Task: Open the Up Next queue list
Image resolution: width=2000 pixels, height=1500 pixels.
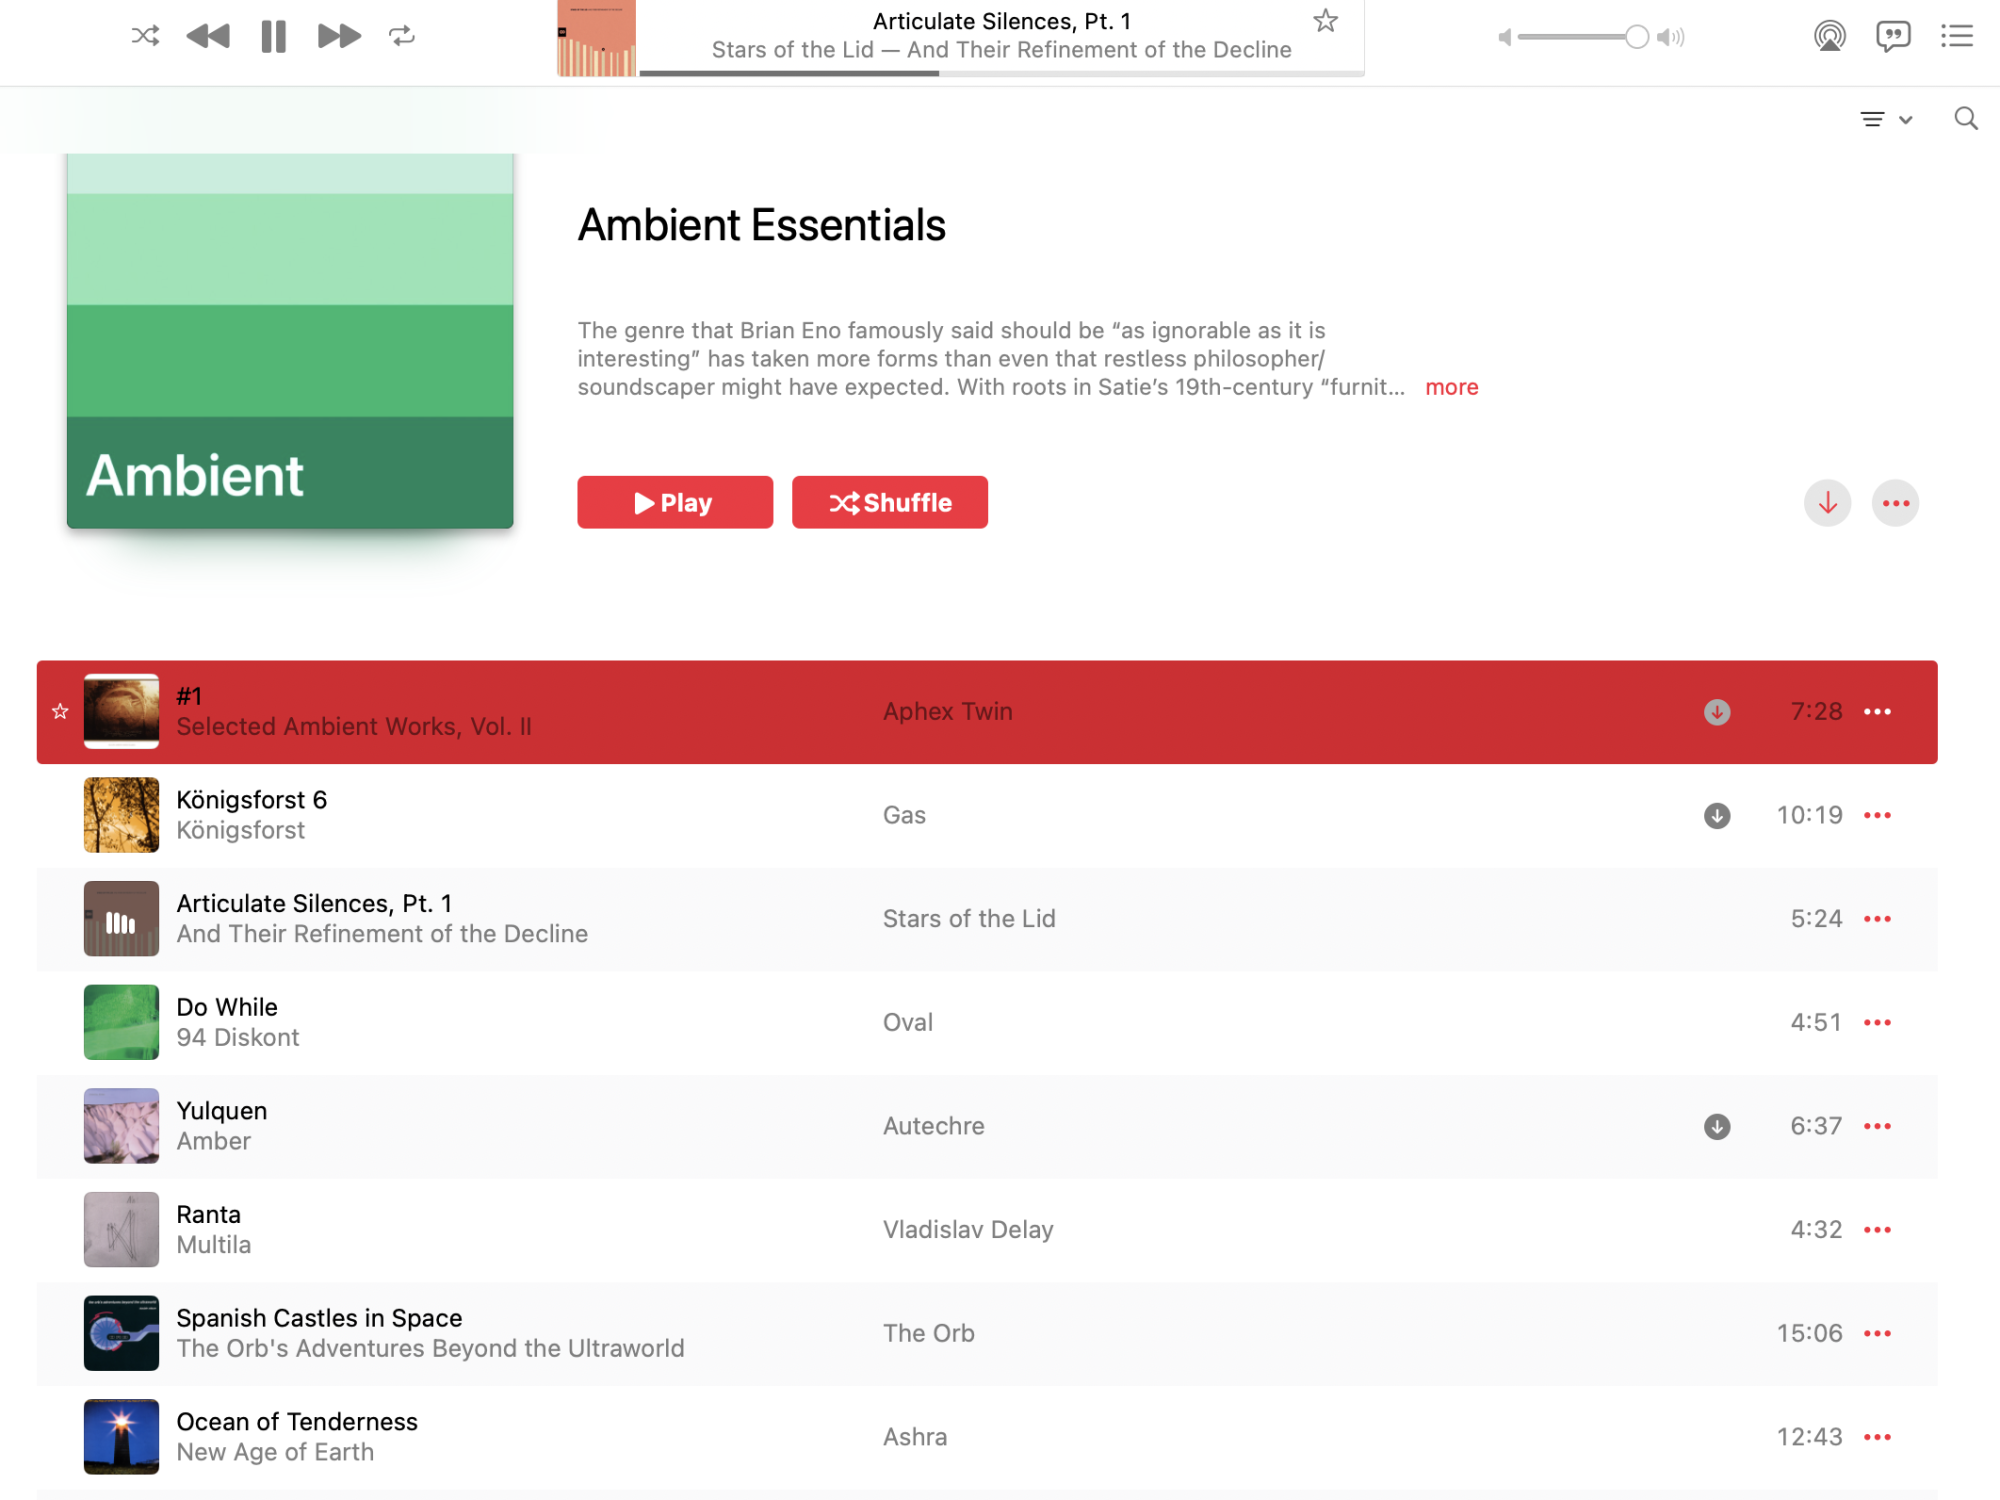Action: tap(1957, 37)
